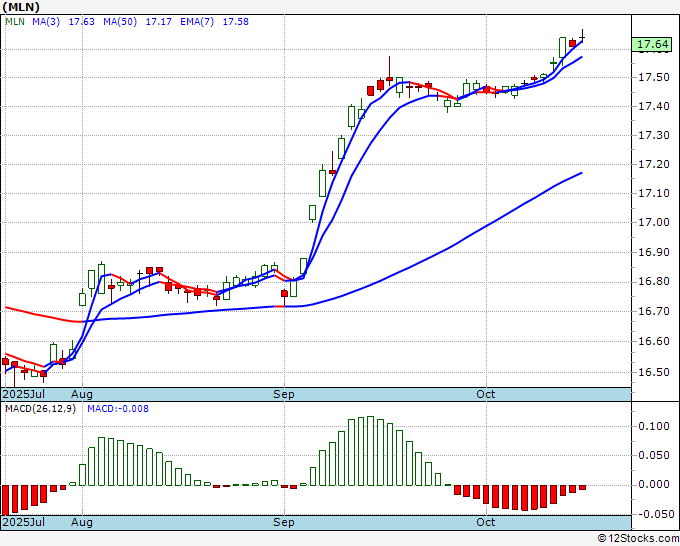
Task: Click Aug on the MACD panel time axis
Action: (x=82, y=522)
